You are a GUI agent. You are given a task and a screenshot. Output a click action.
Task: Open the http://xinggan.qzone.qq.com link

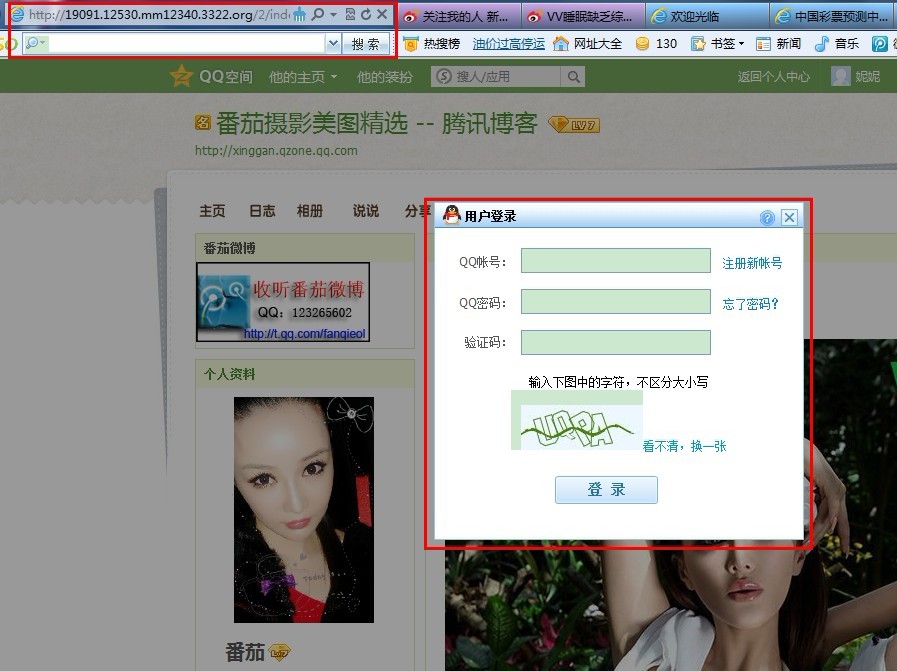pyautogui.click(x=276, y=150)
